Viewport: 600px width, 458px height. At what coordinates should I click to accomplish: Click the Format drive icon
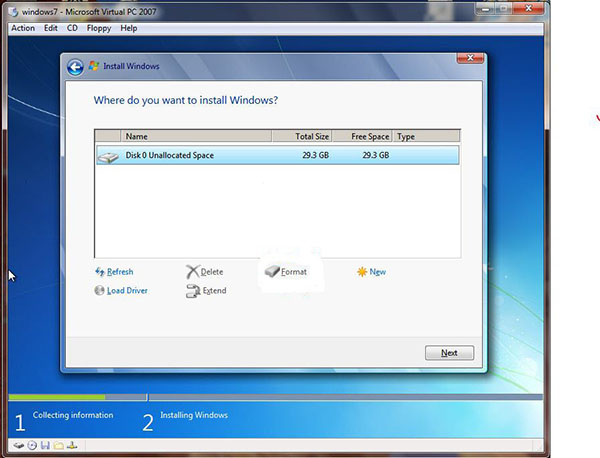pyautogui.click(x=272, y=271)
